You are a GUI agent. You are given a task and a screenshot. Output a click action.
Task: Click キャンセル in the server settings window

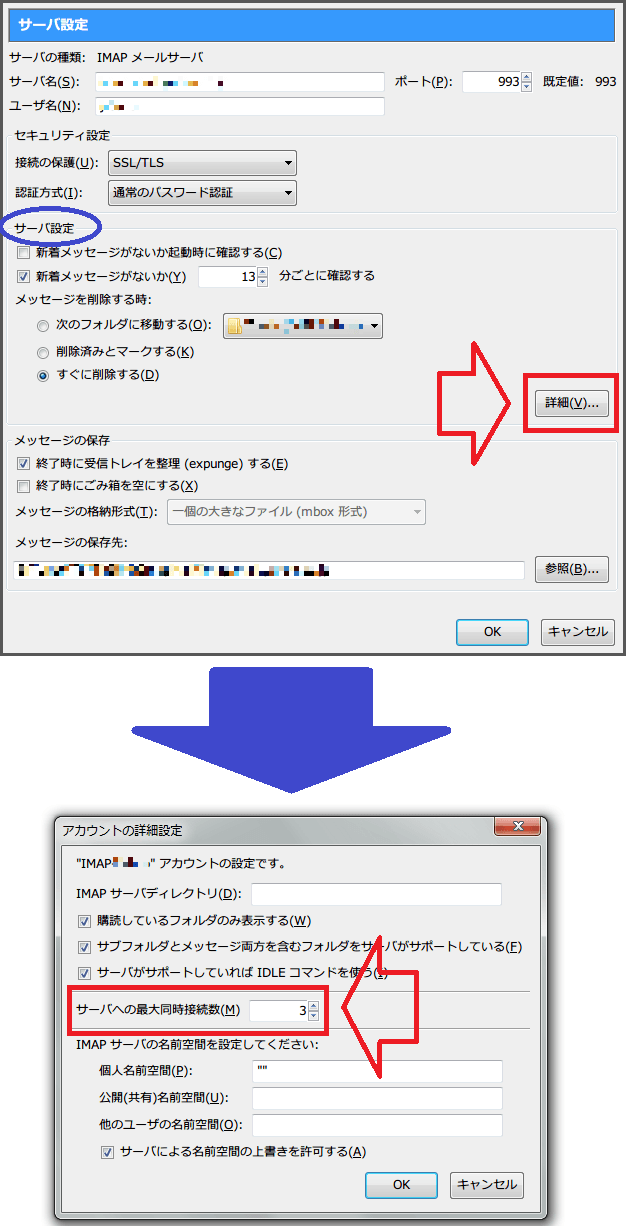578,632
